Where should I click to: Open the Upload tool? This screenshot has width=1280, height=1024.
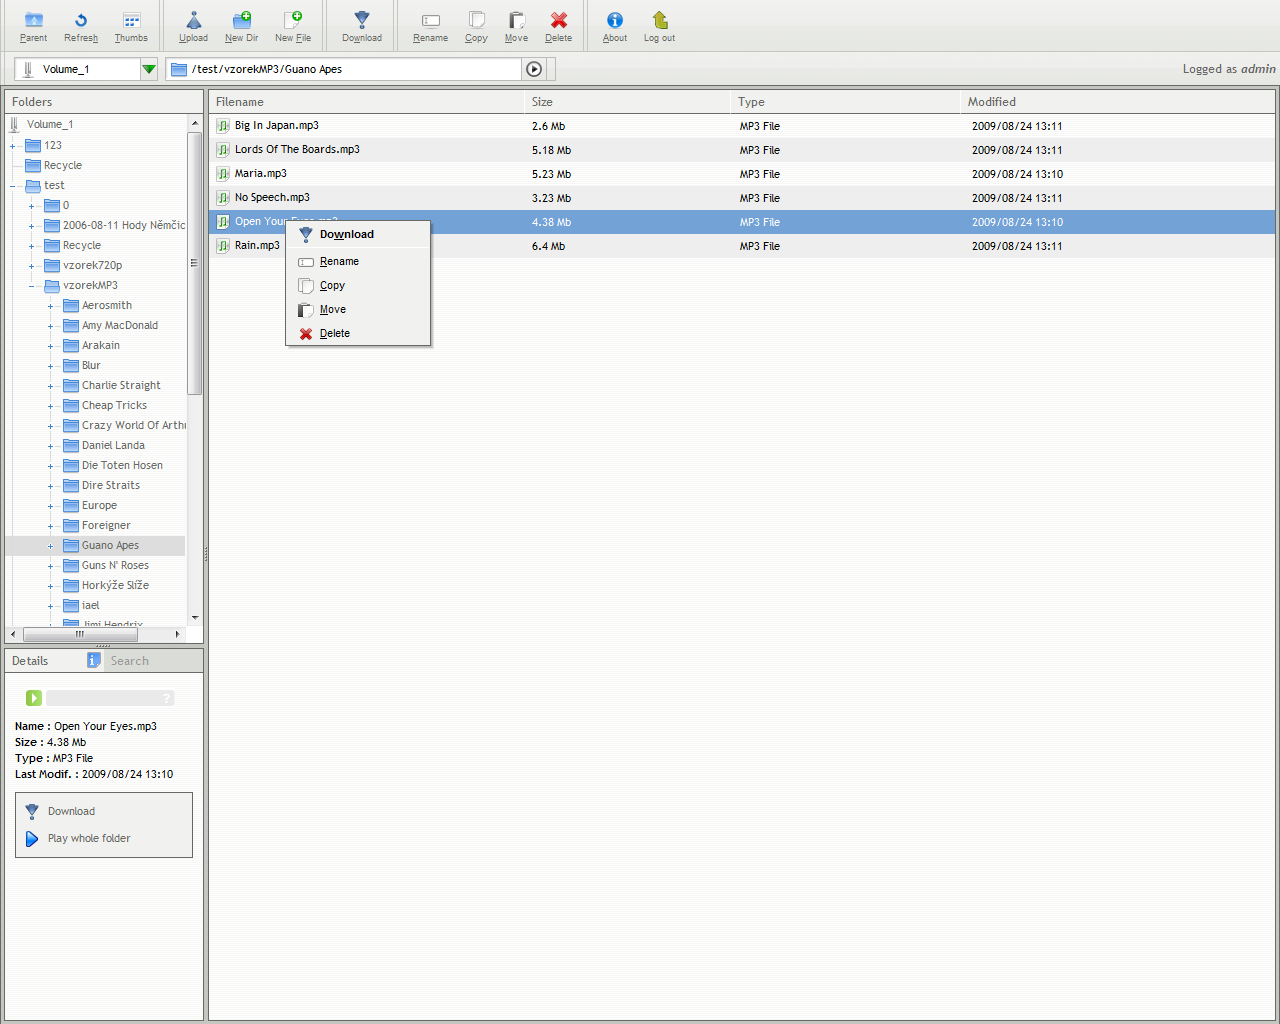click(194, 20)
